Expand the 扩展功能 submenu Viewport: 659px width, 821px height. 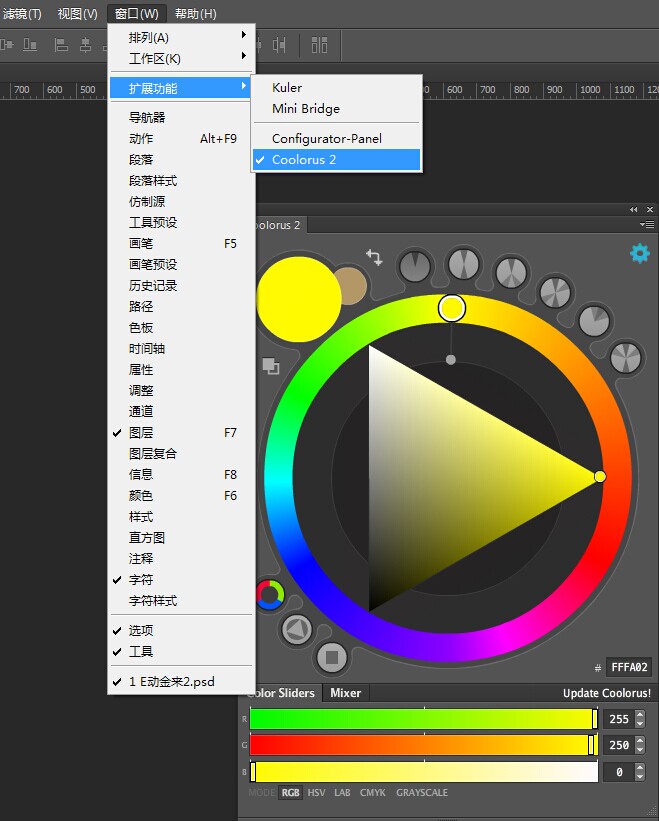tap(182, 88)
